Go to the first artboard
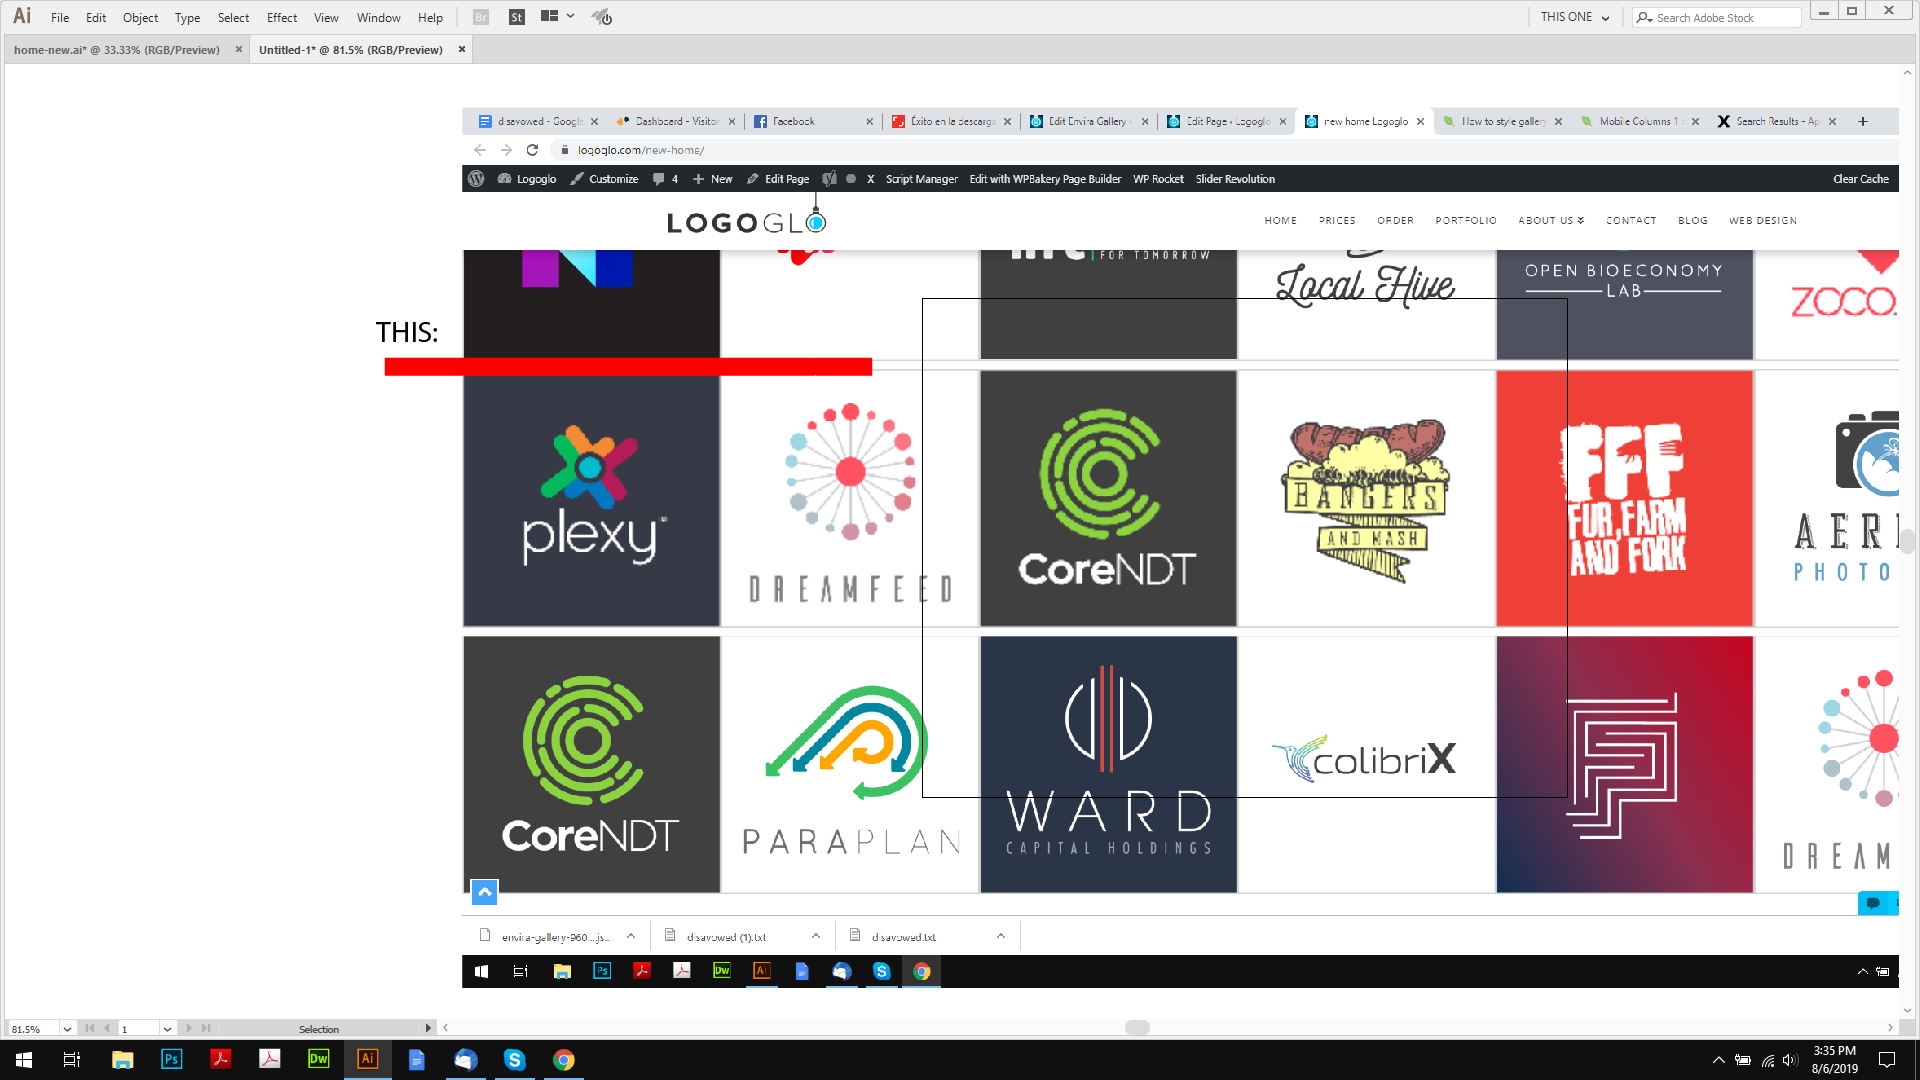This screenshot has height=1080, width=1920. pos(89,1028)
